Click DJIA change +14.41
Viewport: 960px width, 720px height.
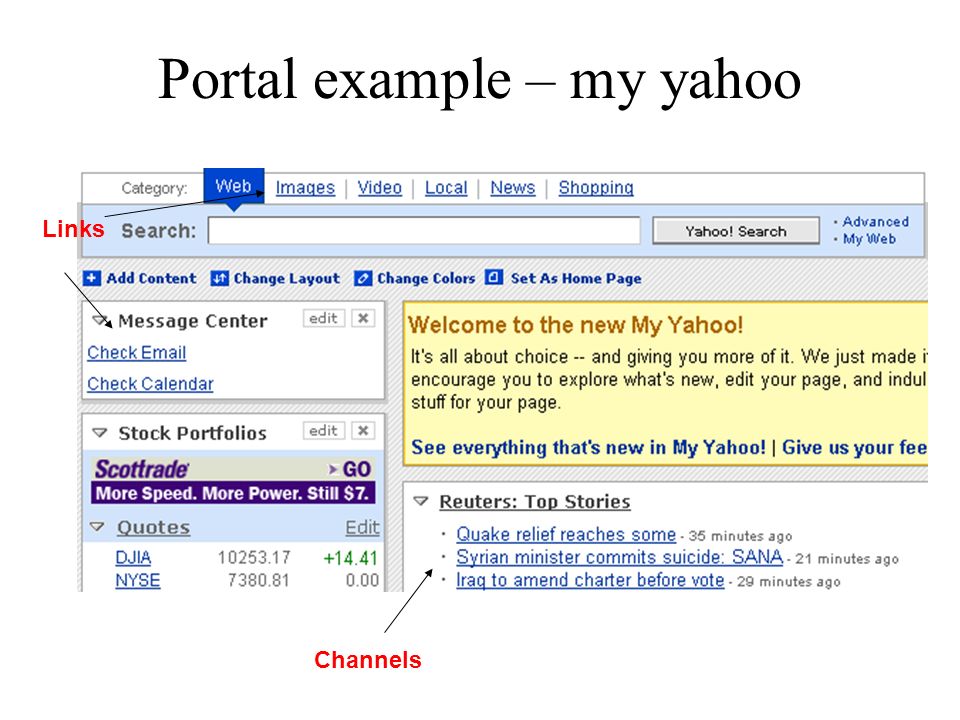(x=351, y=558)
